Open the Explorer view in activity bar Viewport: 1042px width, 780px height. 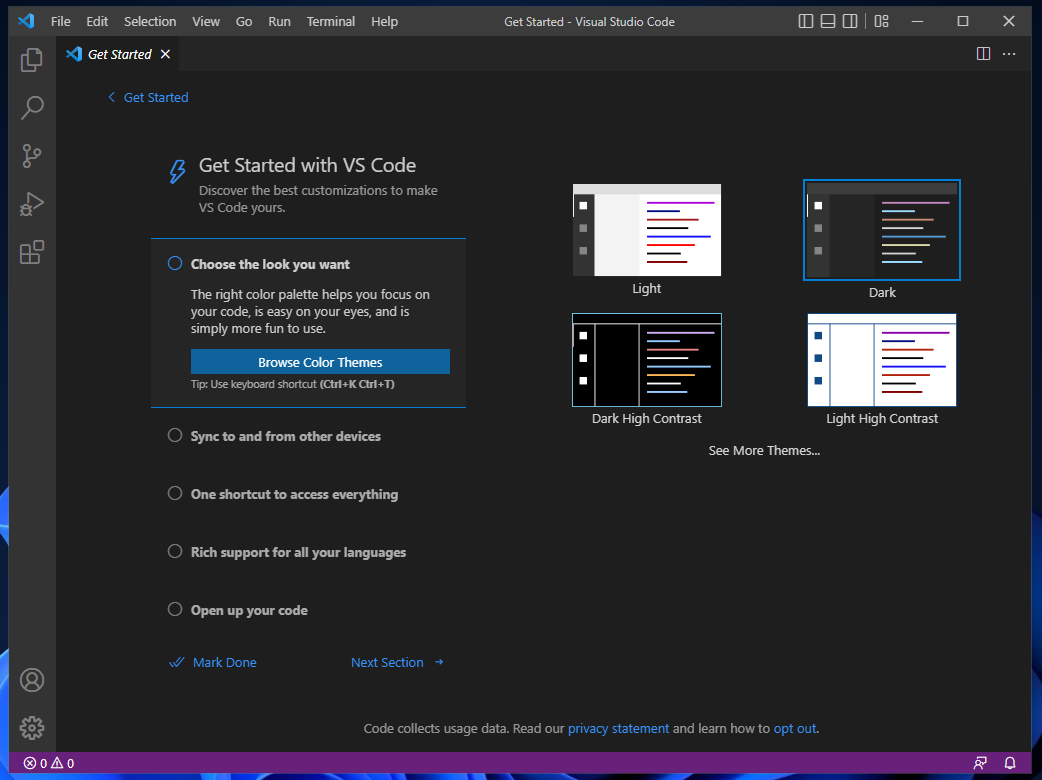(31, 60)
